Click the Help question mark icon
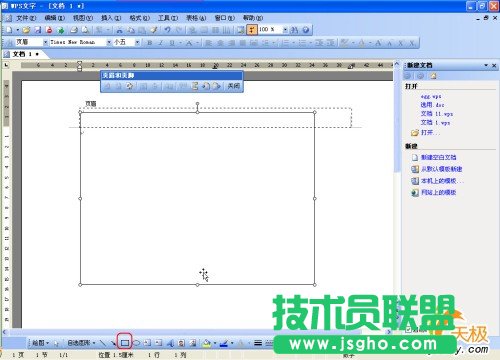 tap(306, 30)
